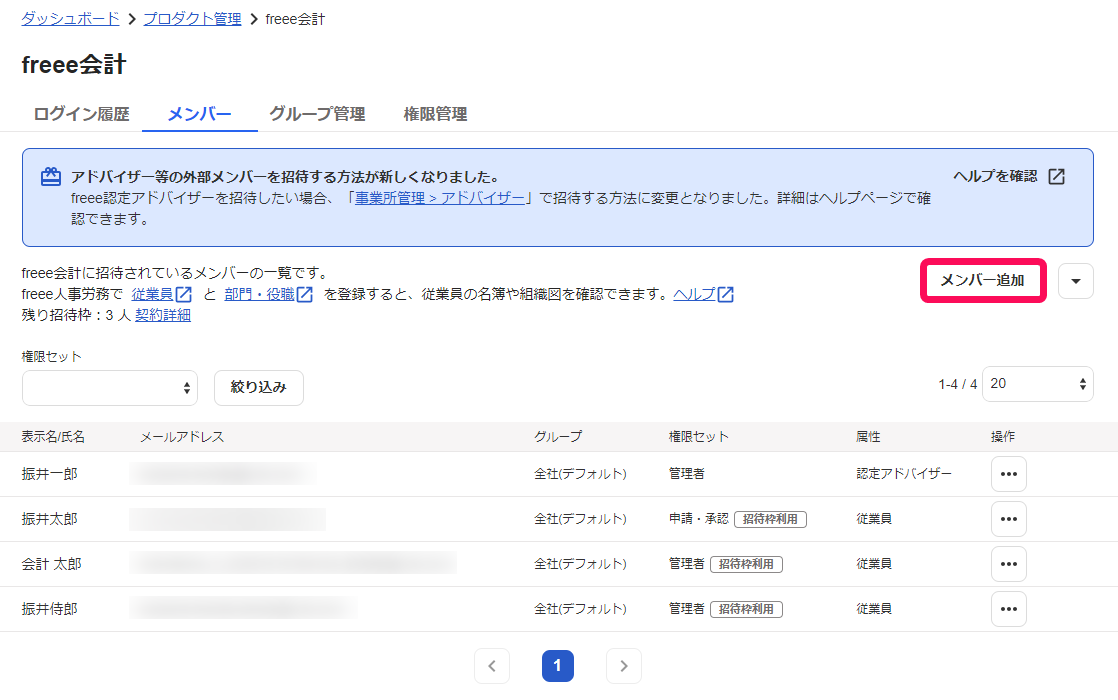This screenshot has width=1118, height=700.
Task: Click the external-link icon after 従業員
Action: click(184, 294)
